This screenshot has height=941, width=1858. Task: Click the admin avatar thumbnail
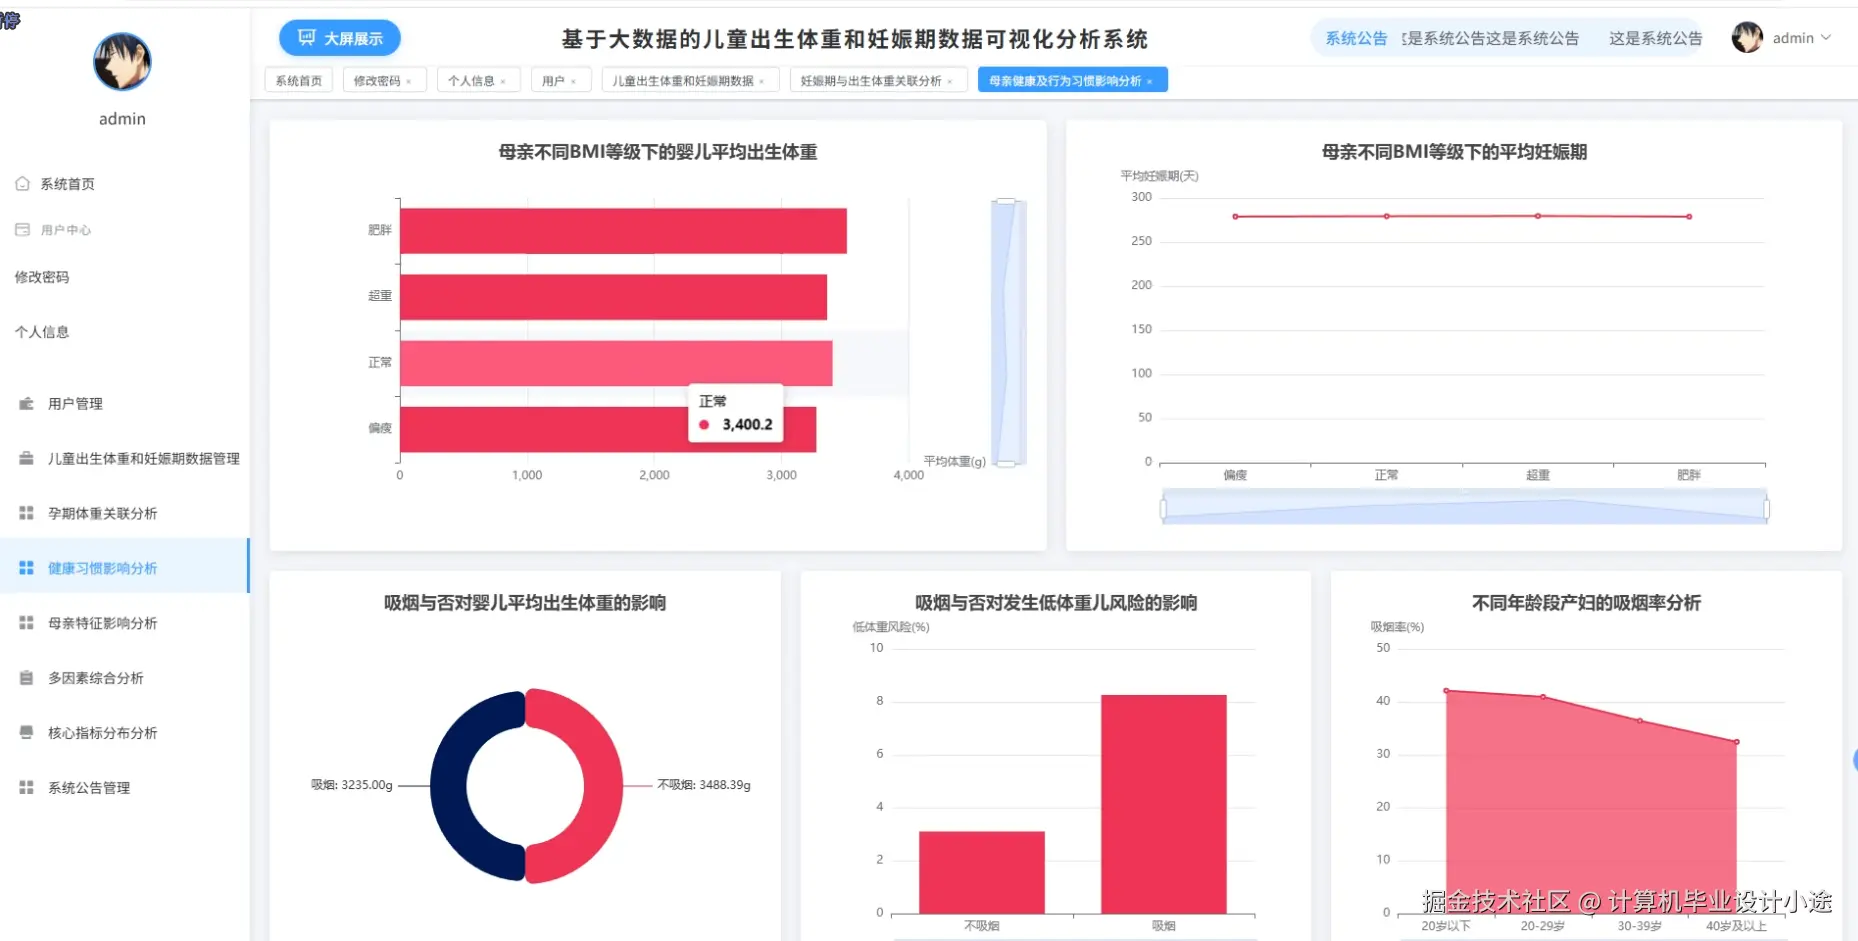tap(1746, 38)
